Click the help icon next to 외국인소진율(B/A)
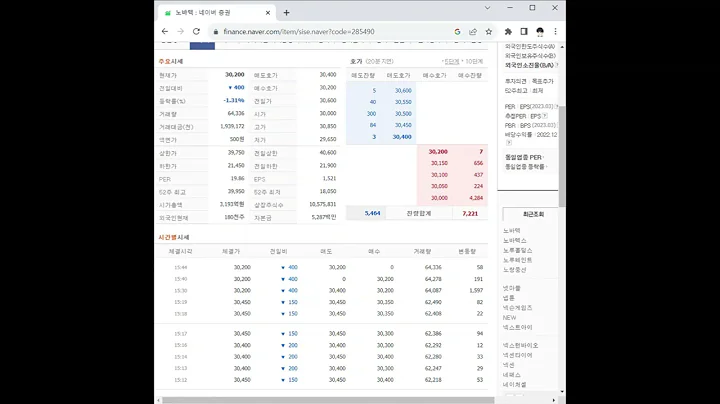Viewport: 720px width, 404px height. point(557,65)
